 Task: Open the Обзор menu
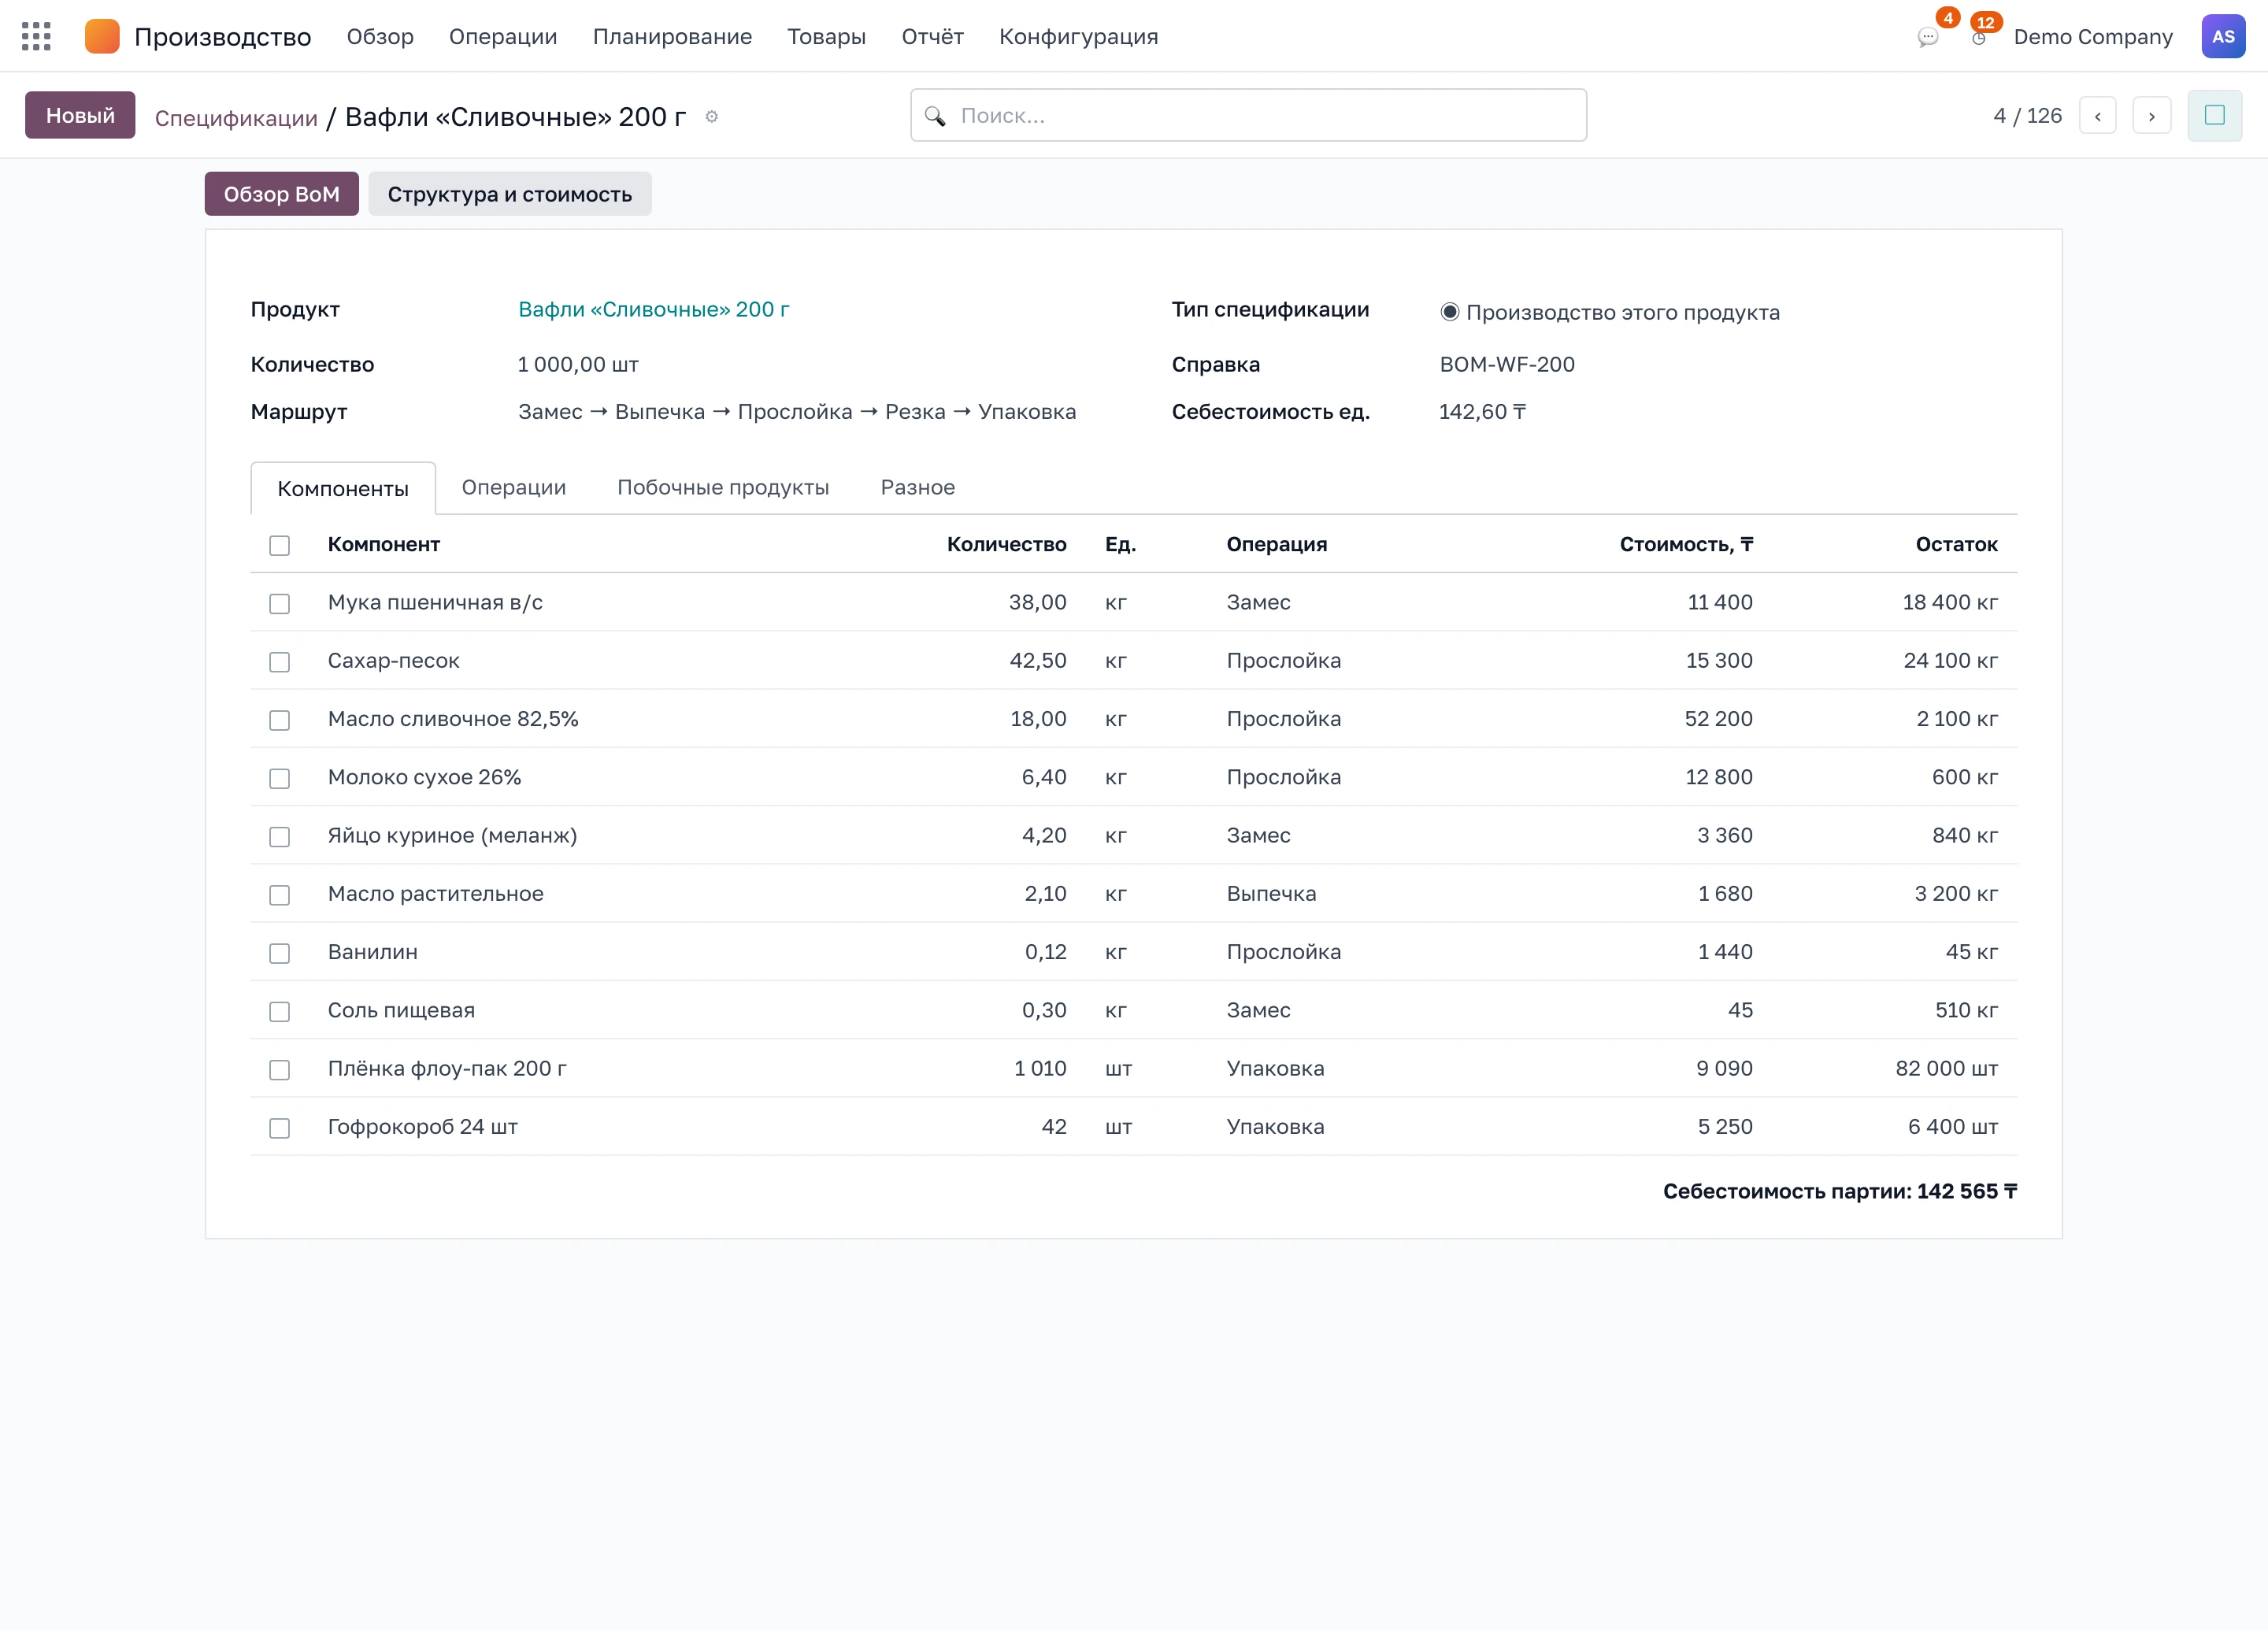[380, 37]
